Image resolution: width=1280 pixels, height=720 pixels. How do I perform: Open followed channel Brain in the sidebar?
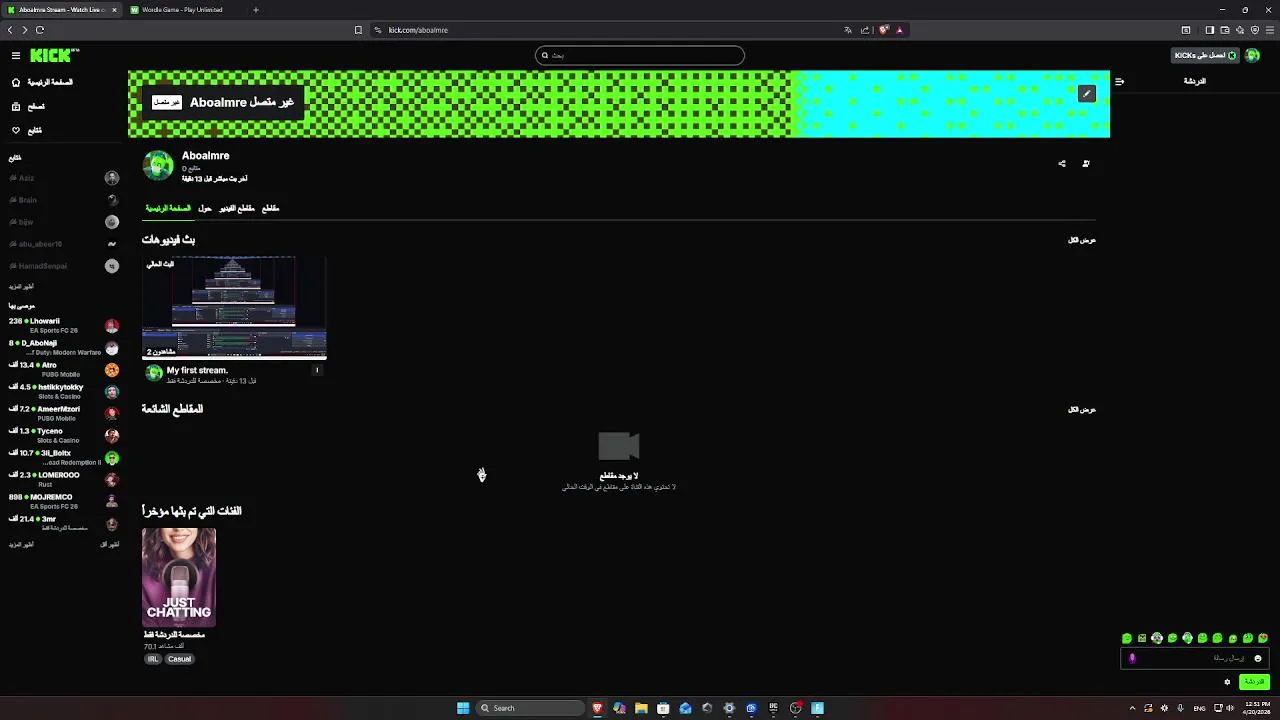[64, 200]
